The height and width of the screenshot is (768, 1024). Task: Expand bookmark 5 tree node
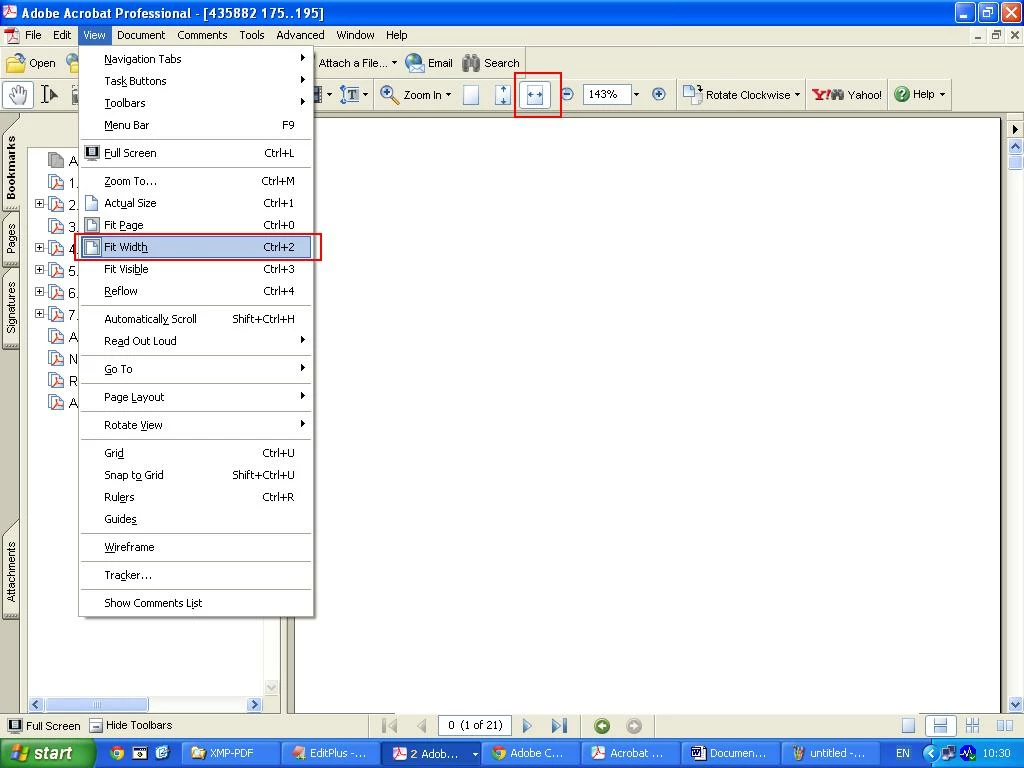pyautogui.click(x=39, y=270)
